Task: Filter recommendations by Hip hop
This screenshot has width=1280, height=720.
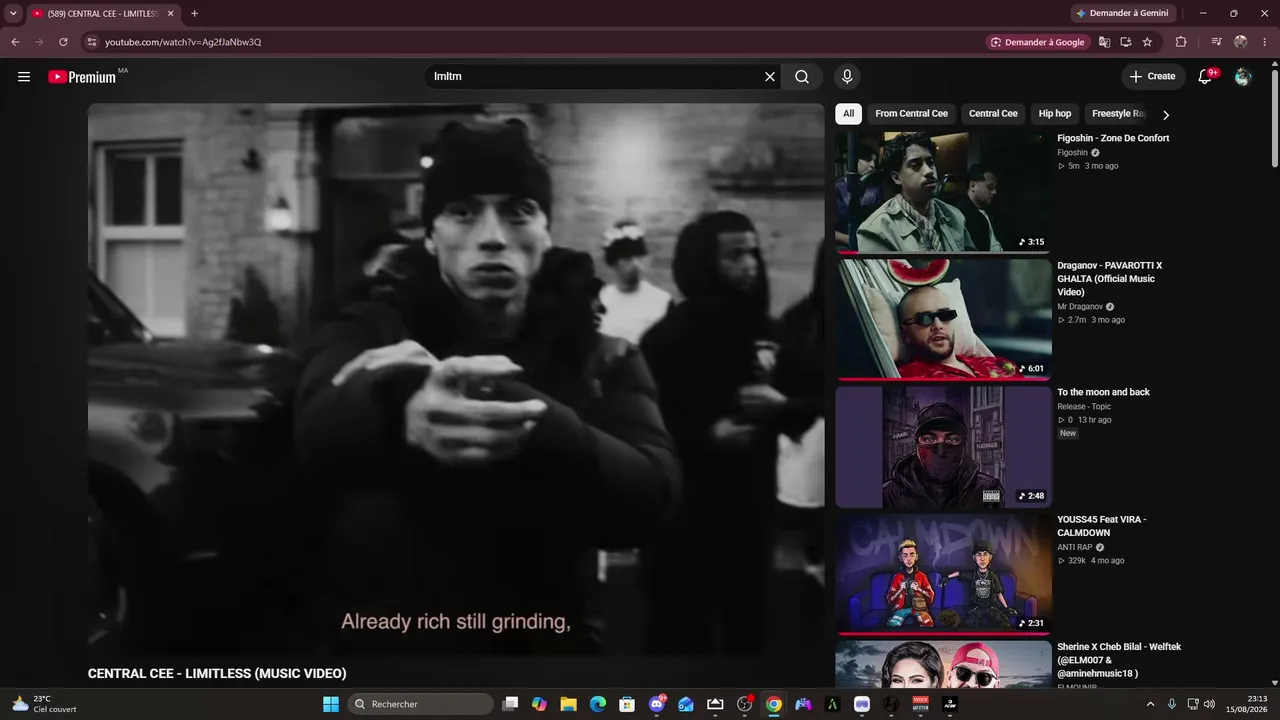Action: (x=1055, y=114)
